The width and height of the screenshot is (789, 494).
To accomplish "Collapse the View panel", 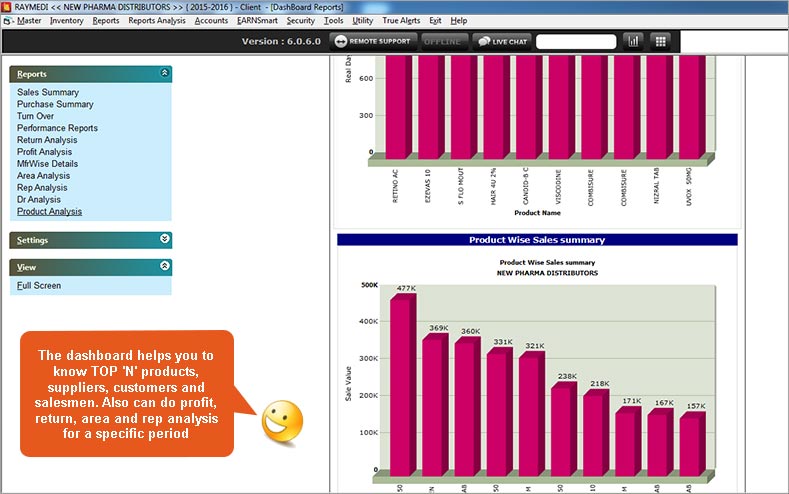I will [x=164, y=267].
